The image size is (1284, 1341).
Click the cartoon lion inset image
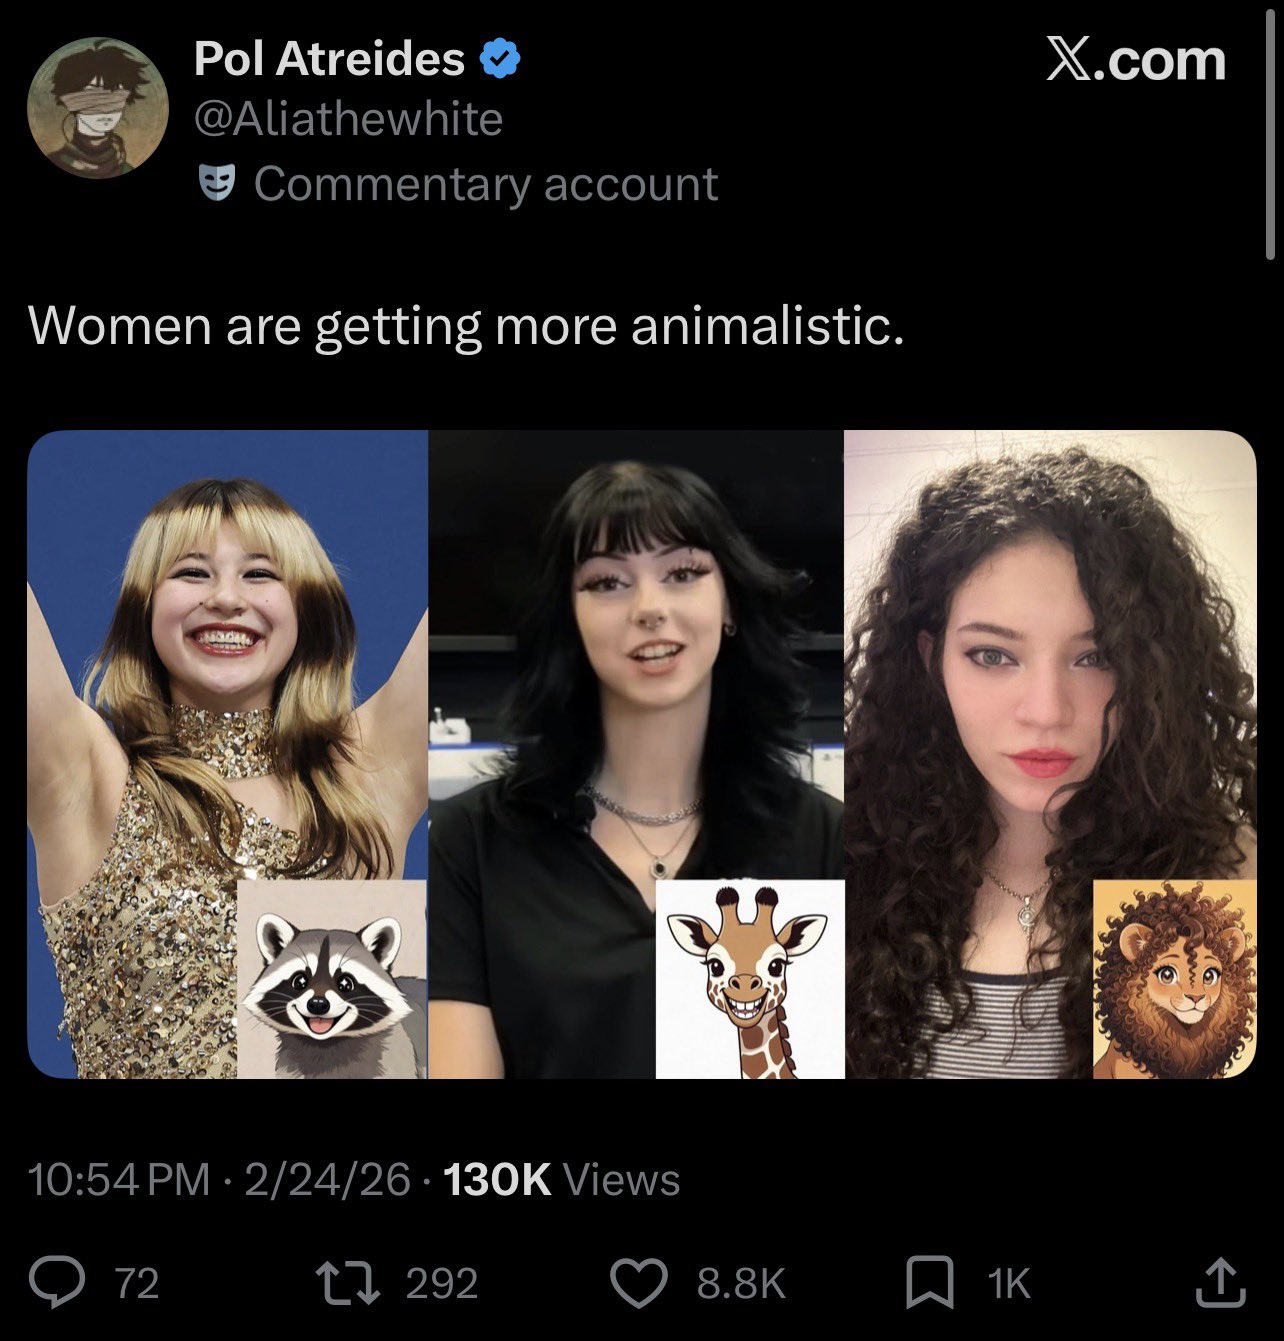point(1174,980)
